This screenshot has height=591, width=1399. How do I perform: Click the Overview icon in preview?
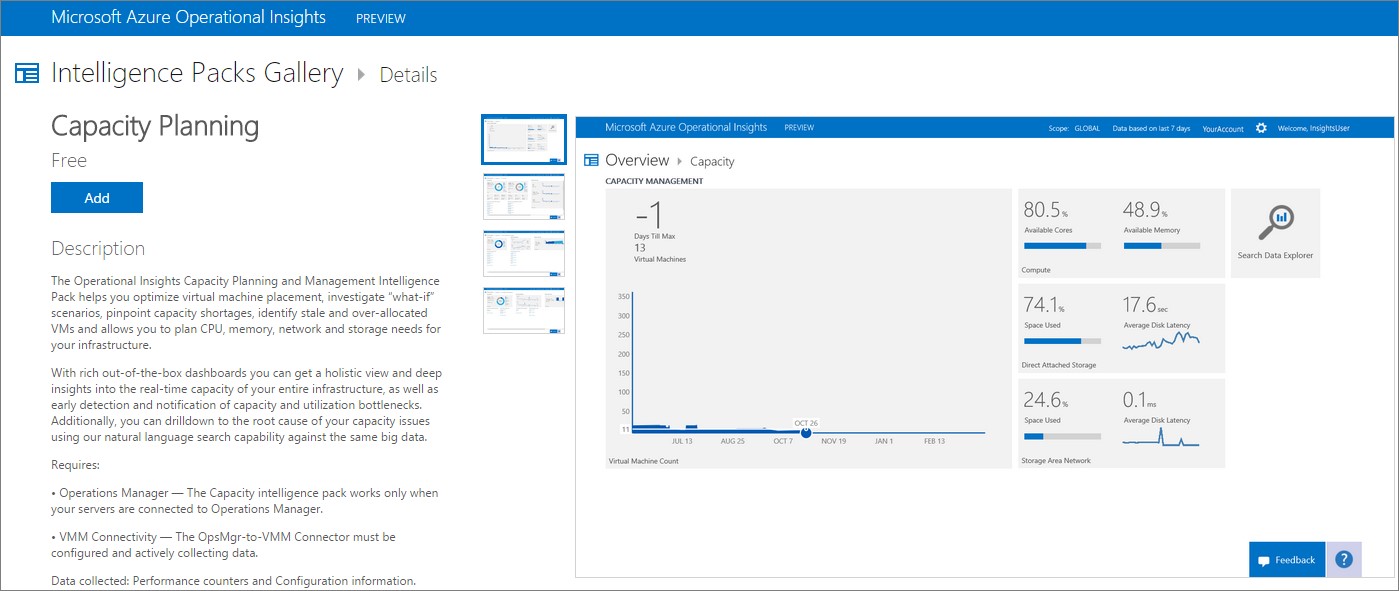tap(591, 160)
